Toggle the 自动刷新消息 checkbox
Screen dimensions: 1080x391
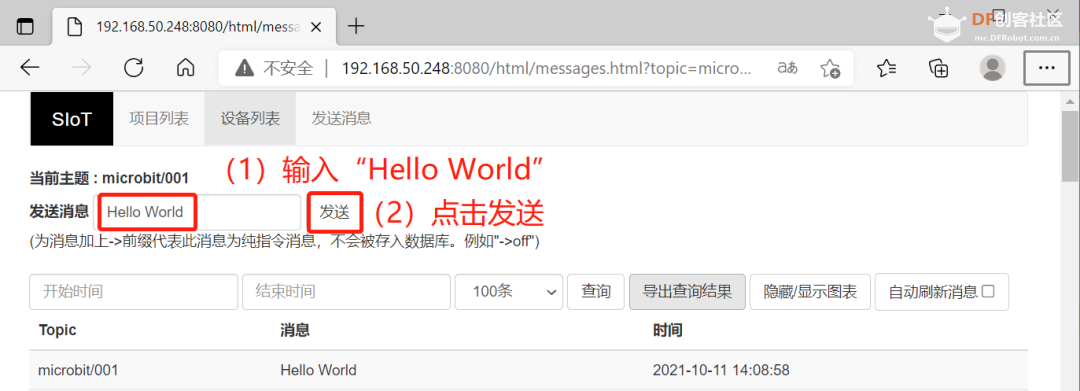pos(988,291)
